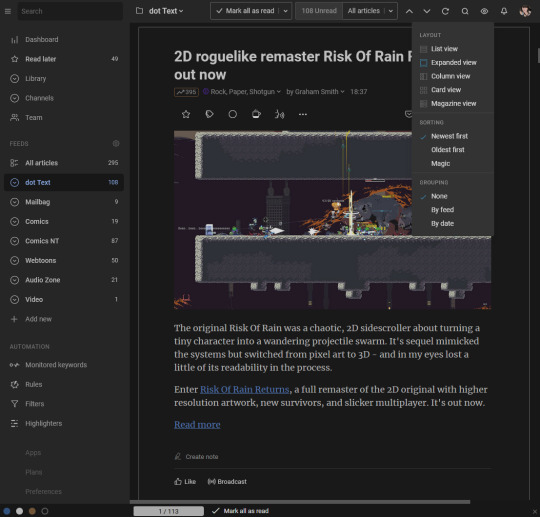Open All articles filter dropdown arrow
Viewport: 540px width, 517px height.
click(x=391, y=11)
